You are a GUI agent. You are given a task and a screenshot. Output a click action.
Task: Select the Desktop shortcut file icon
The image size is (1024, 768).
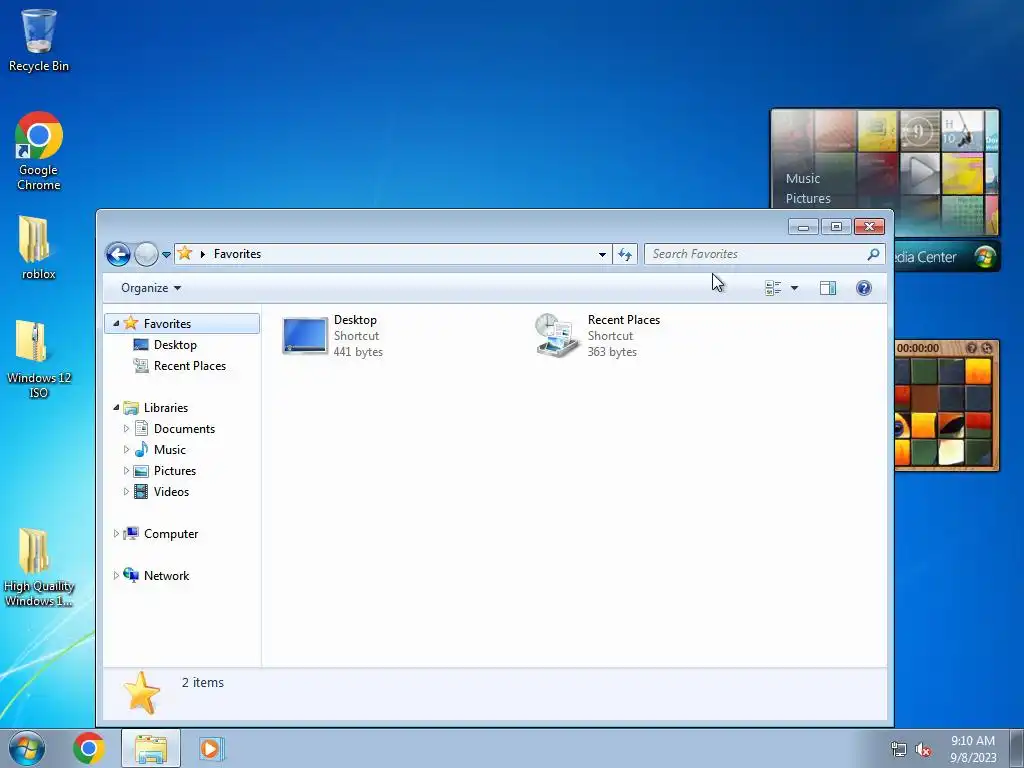click(305, 336)
